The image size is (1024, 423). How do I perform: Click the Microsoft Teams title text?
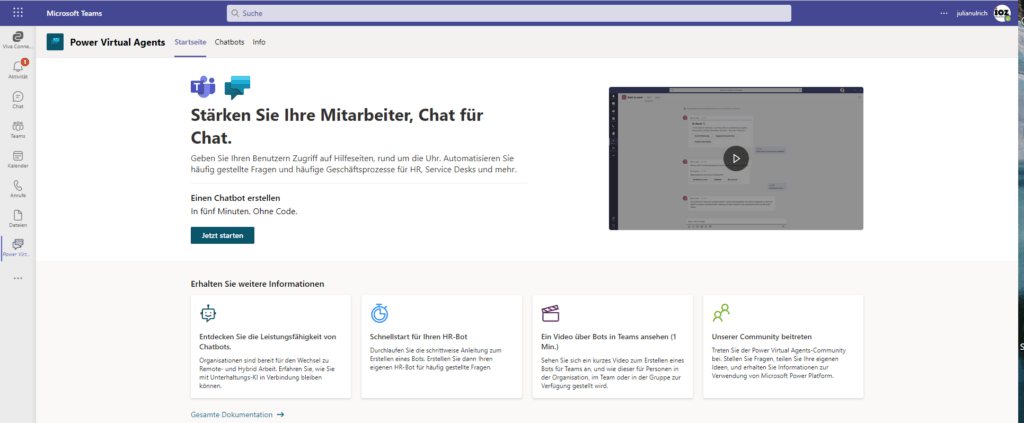click(74, 13)
